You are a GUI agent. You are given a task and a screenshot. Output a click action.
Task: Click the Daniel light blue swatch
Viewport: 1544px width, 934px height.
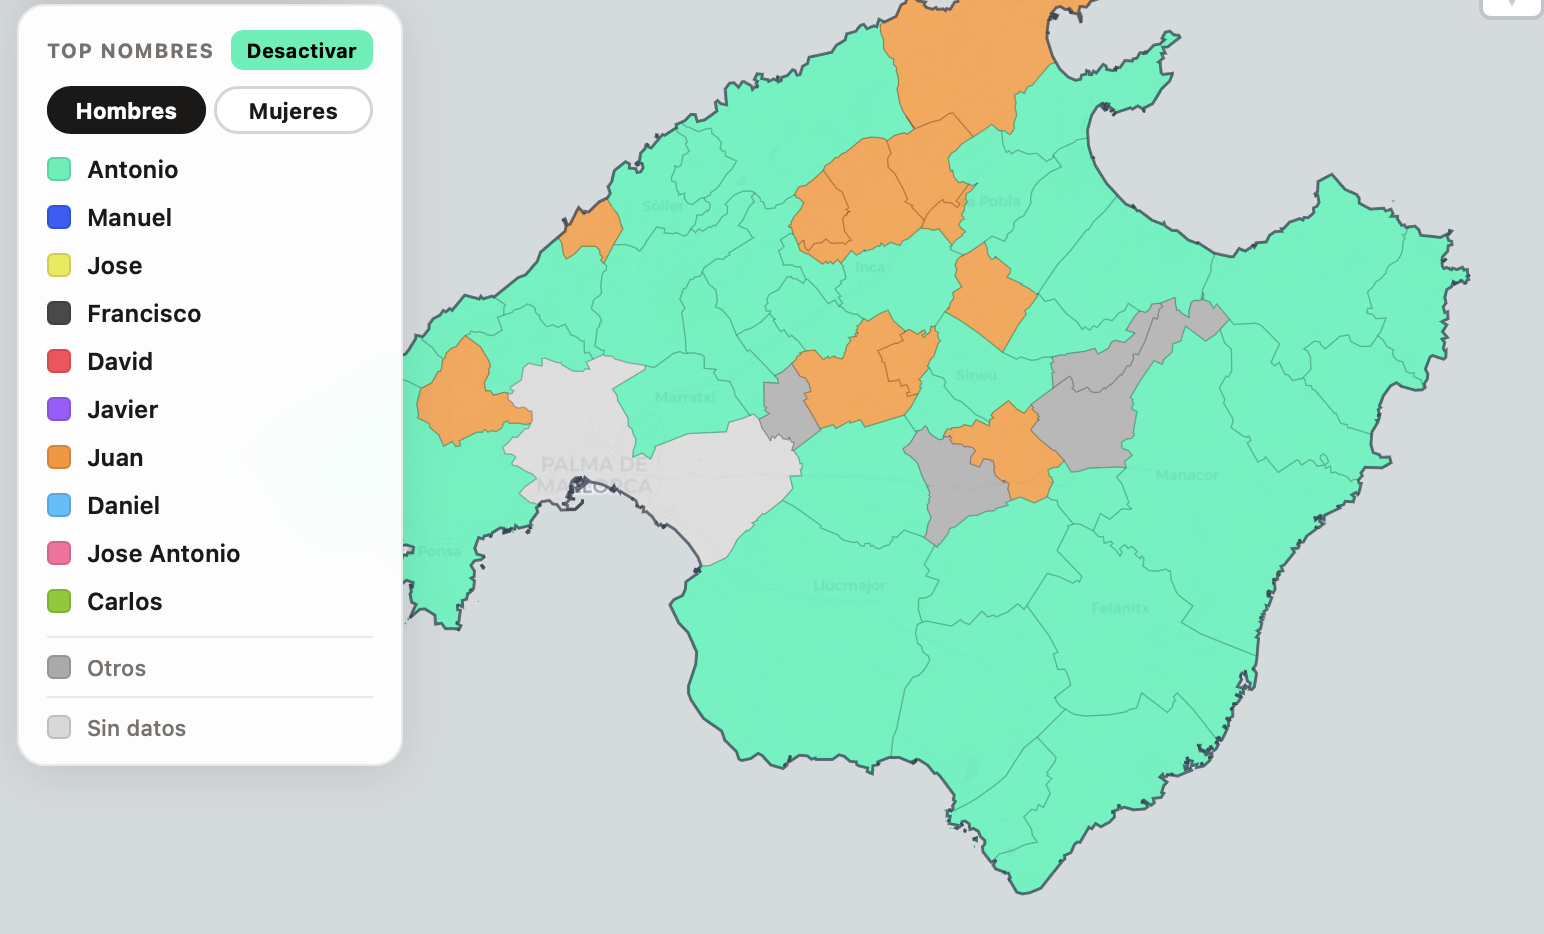(x=59, y=506)
